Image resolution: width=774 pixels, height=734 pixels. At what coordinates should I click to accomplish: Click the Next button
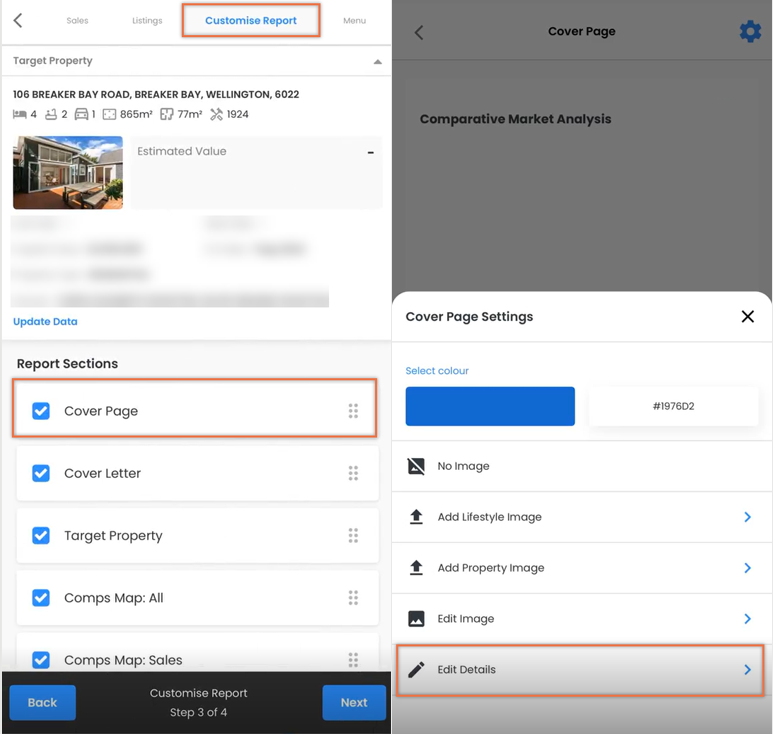tap(354, 702)
